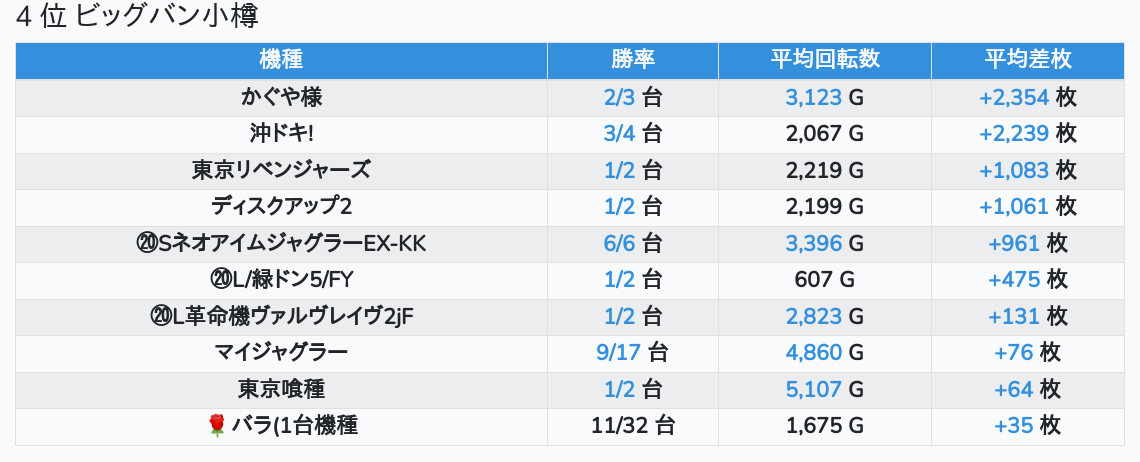This screenshot has height=462, width=1140.
Task: Click the +961 difference link
Action: 1014,243
